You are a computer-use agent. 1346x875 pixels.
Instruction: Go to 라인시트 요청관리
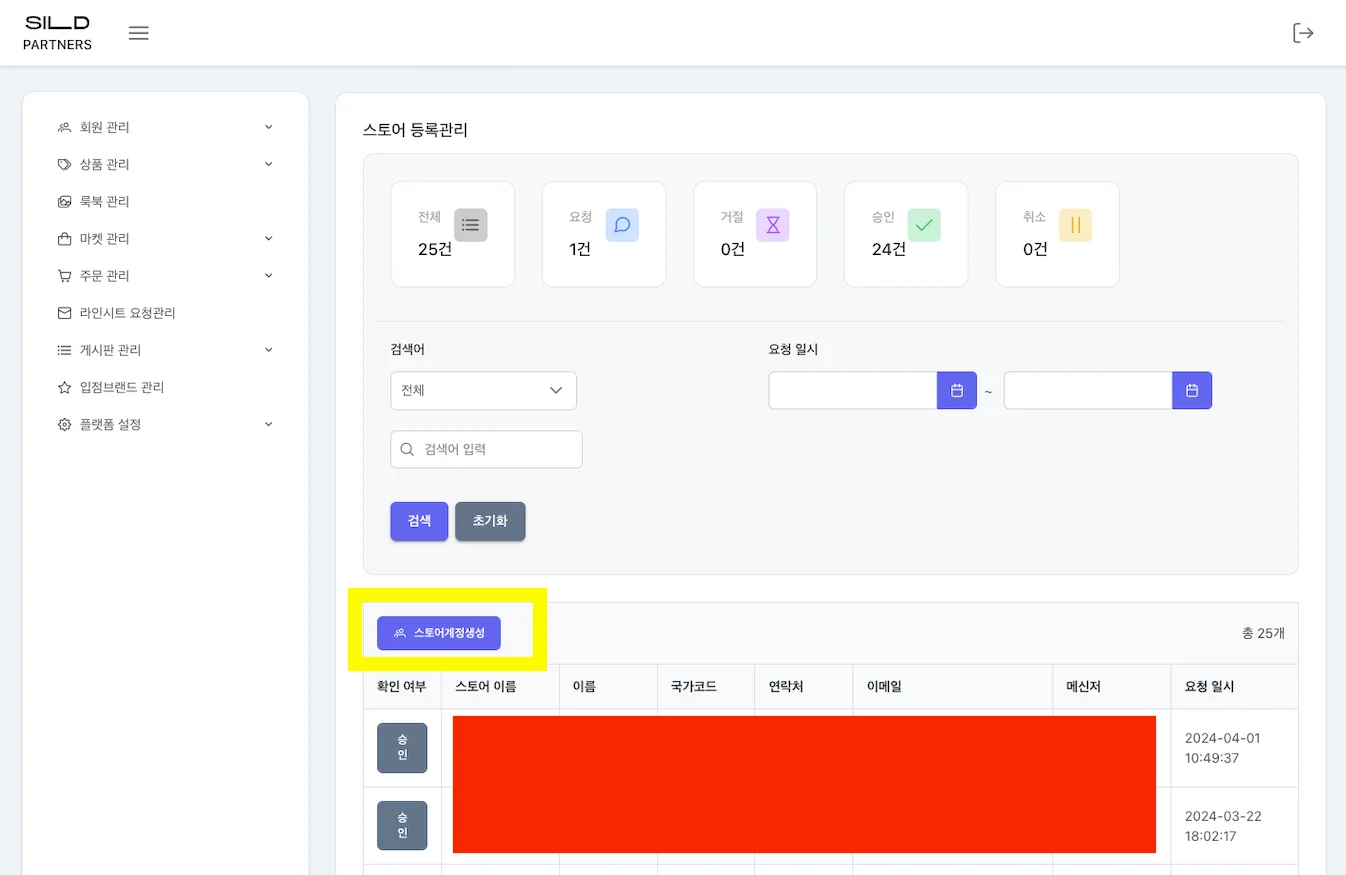click(127, 313)
